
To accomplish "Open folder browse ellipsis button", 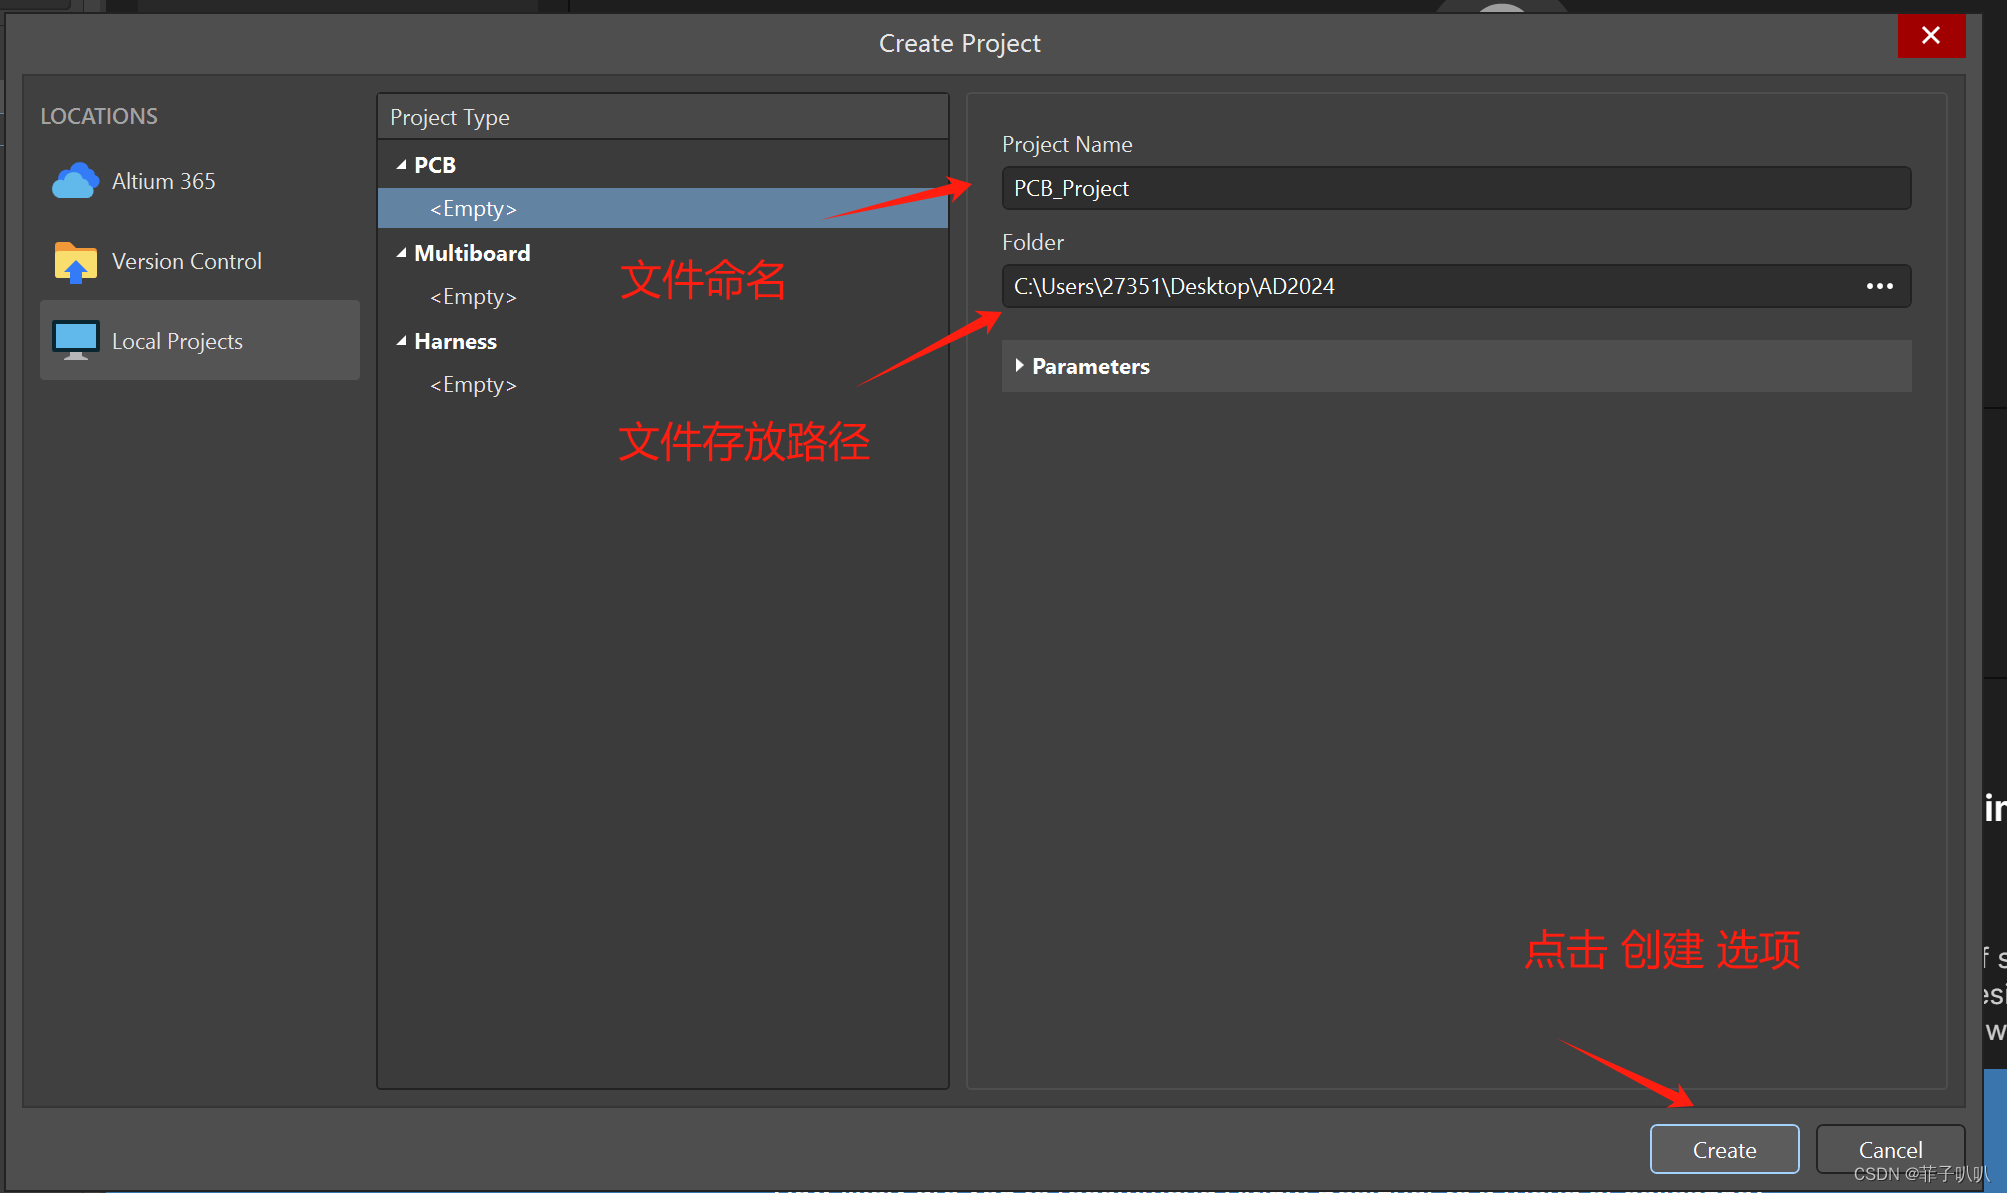I will pyautogui.click(x=1879, y=286).
